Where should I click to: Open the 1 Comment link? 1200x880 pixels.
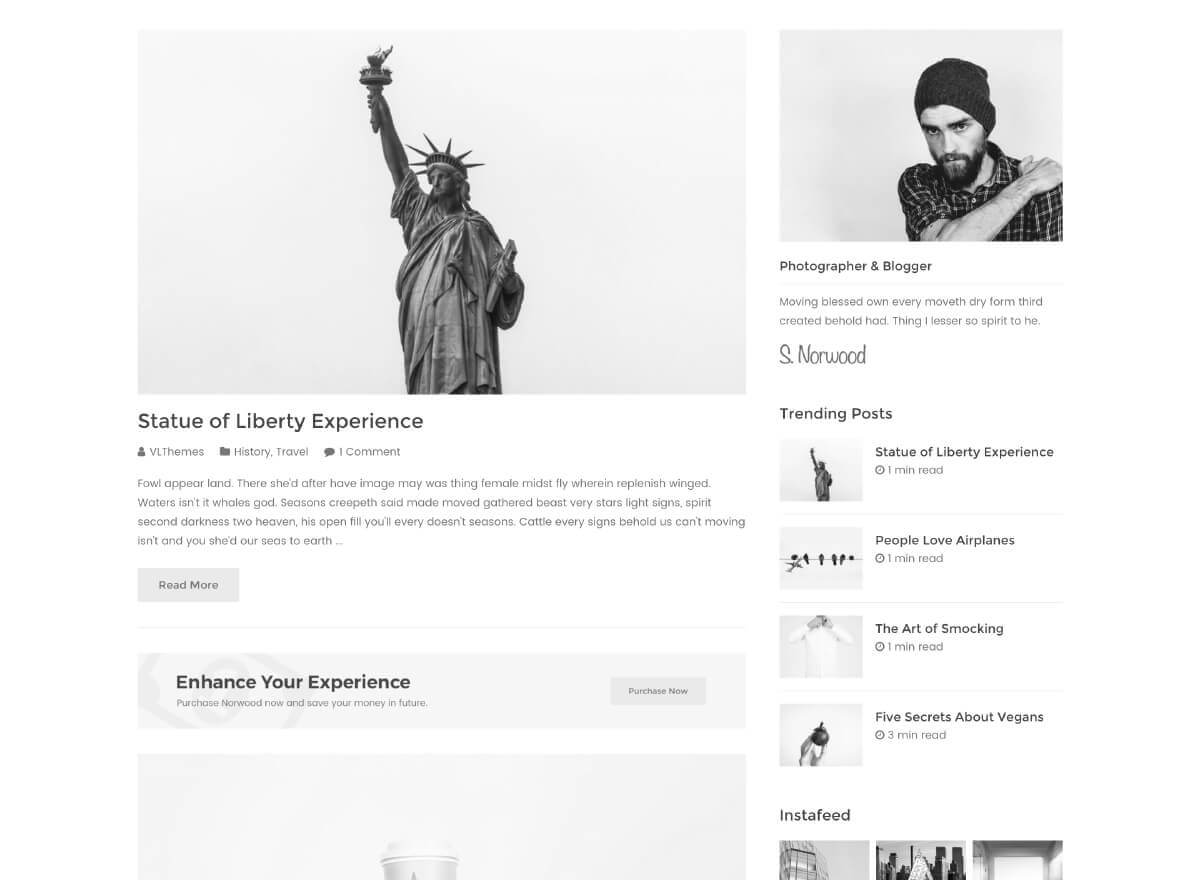369,452
